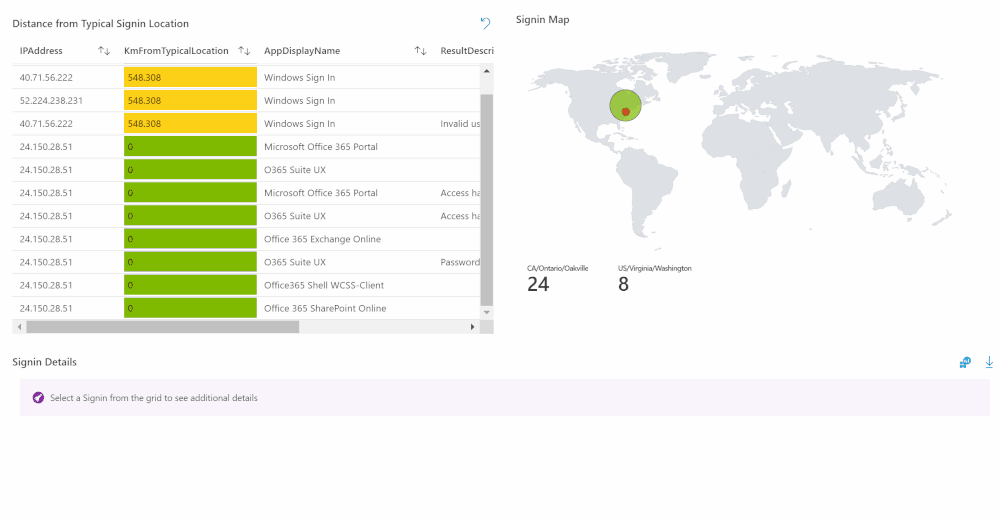Click the green 0 cell in the Office 365 Exchange Online row
The image size is (999, 521).
190,239
